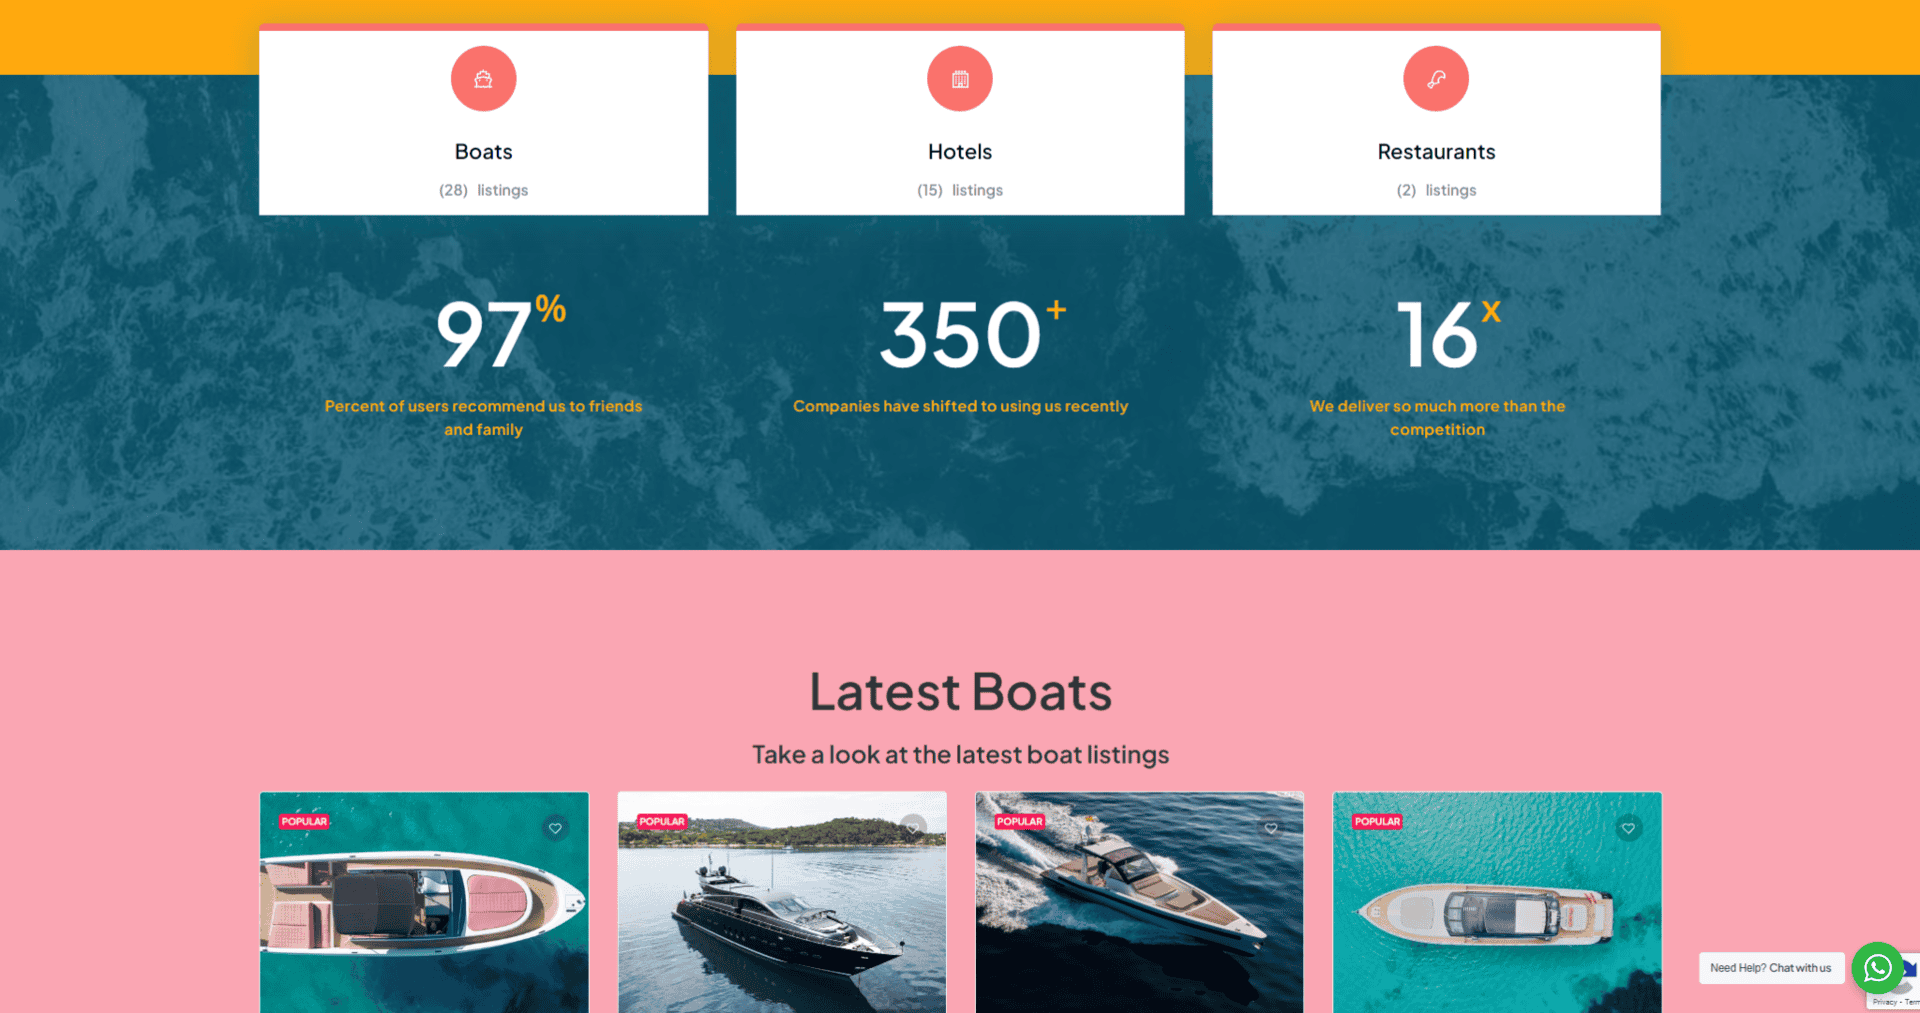Click the Boats category icon
This screenshot has width=1920, height=1013.
tap(483, 79)
